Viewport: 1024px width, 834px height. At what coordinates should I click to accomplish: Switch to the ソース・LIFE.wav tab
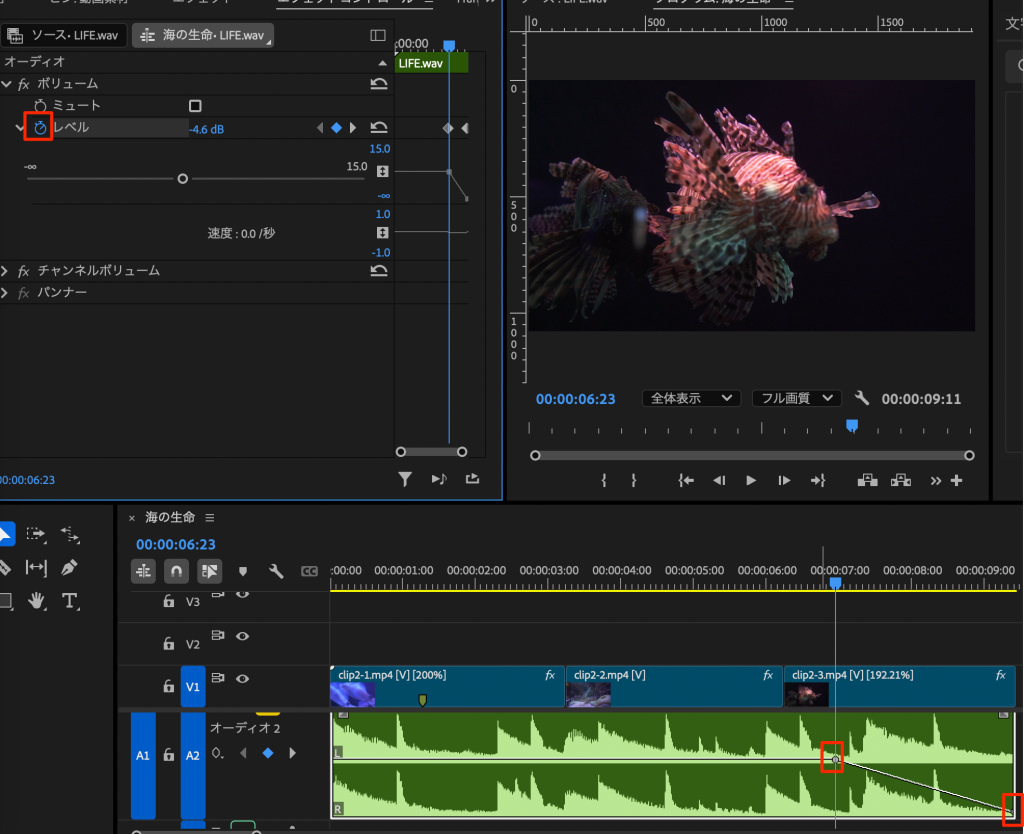66,36
